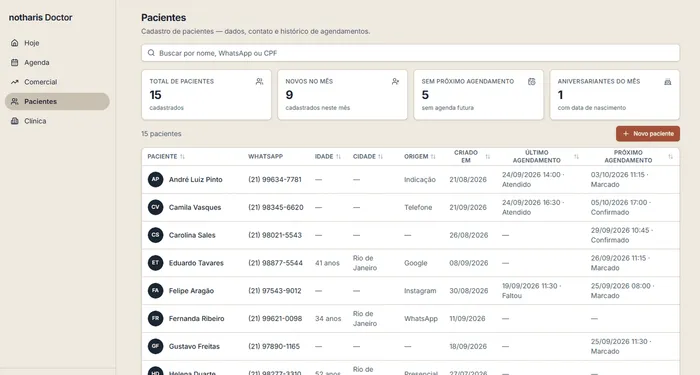Sort by Origem column arrows
The height and width of the screenshot is (375, 700).
click(x=433, y=157)
